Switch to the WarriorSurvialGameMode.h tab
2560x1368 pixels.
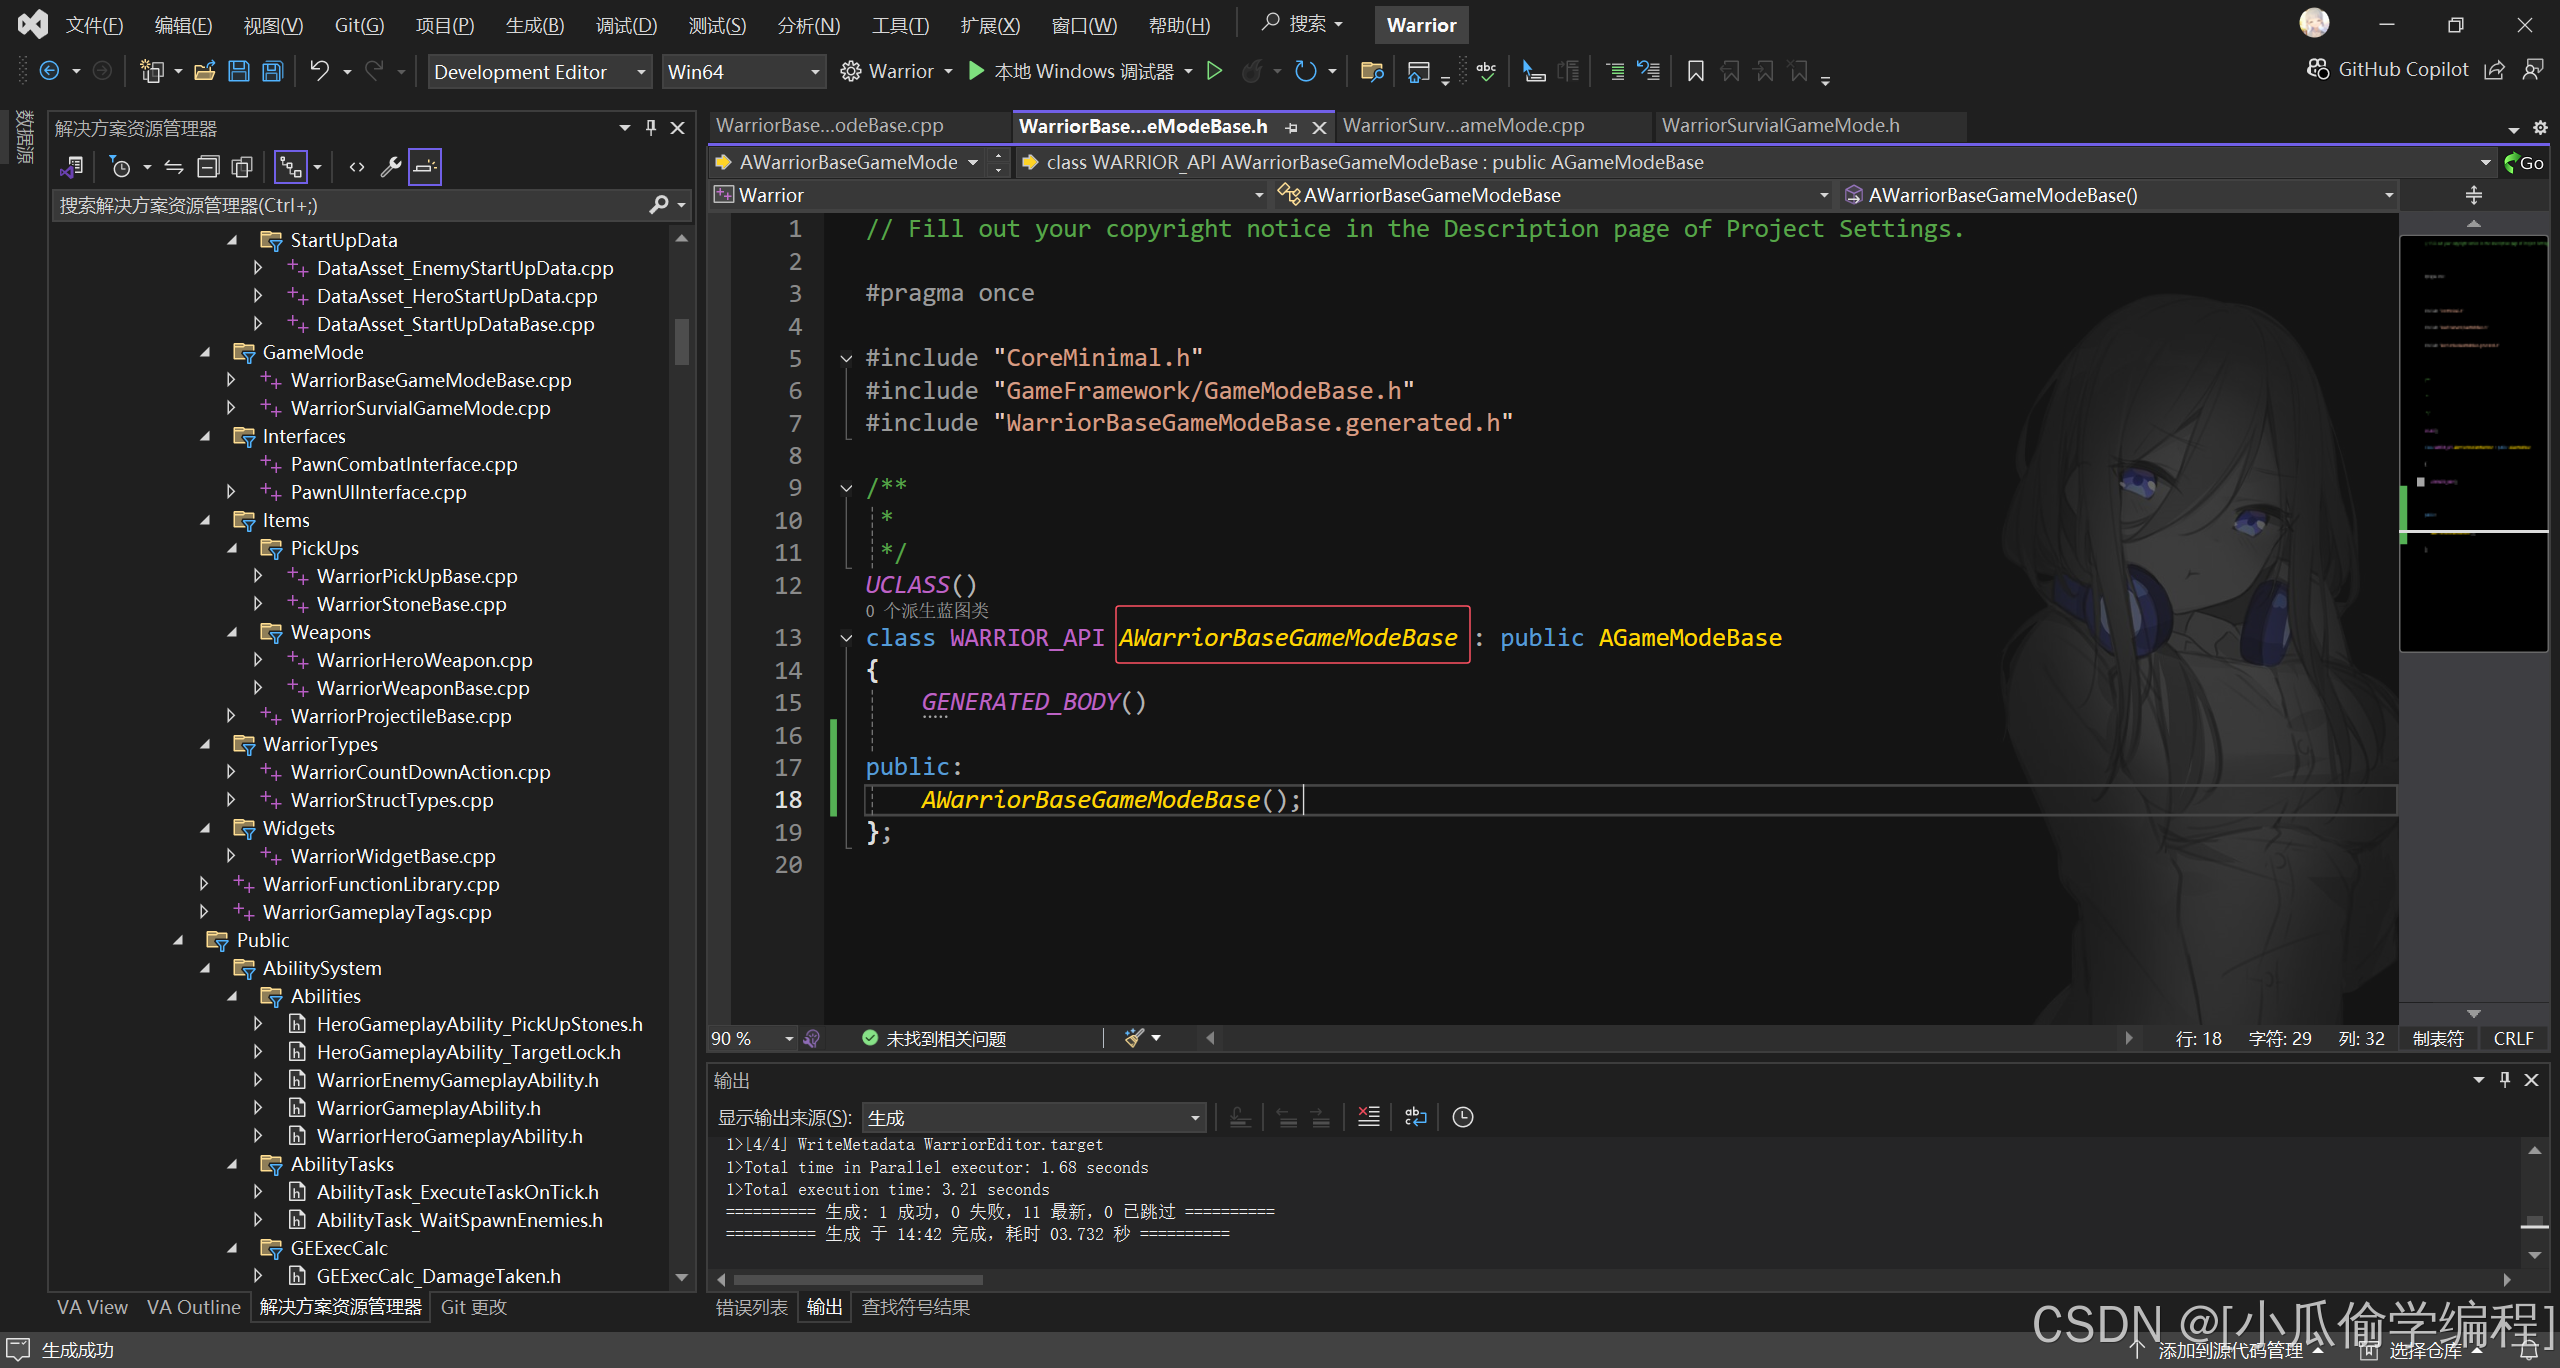1780,126
